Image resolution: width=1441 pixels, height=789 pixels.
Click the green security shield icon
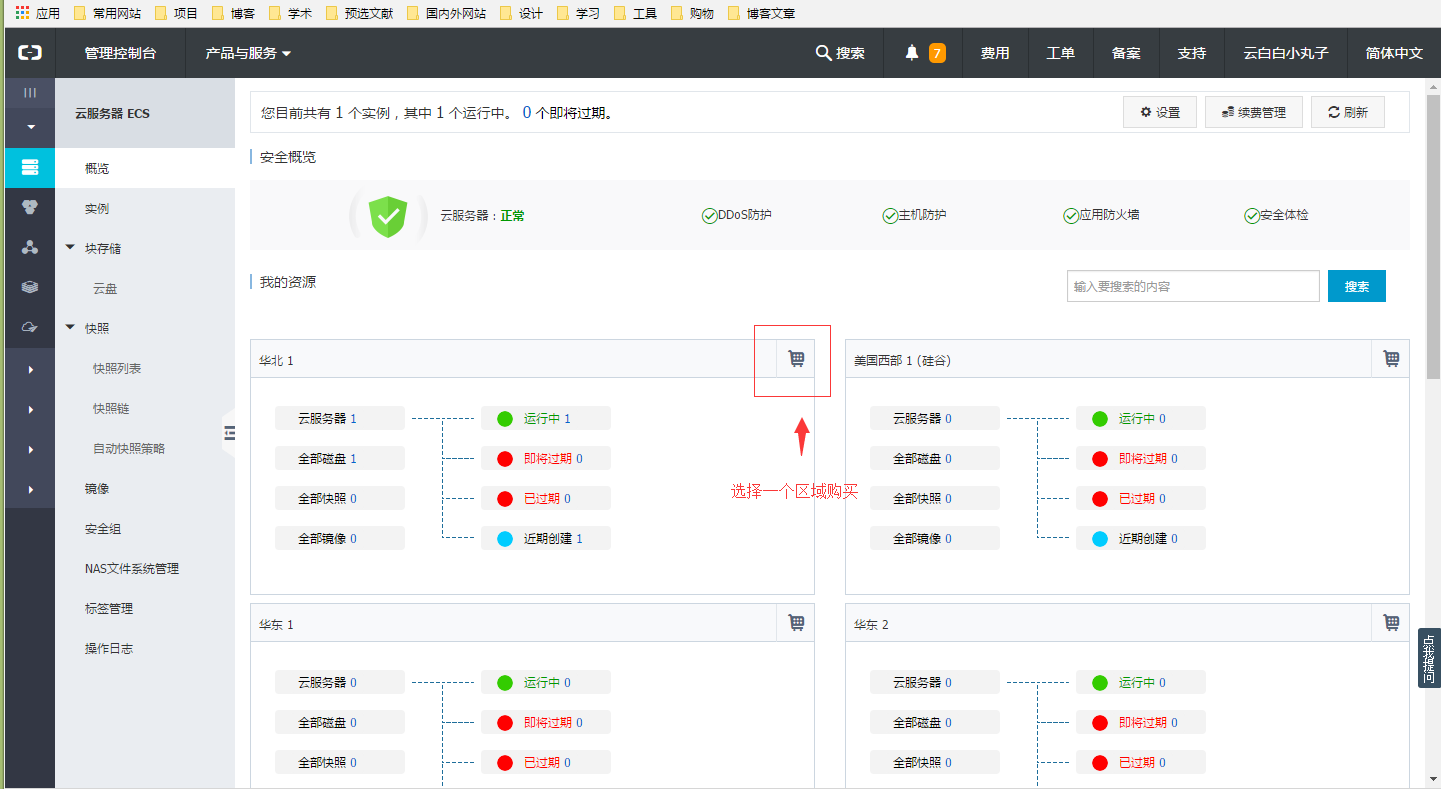[388, 216]
